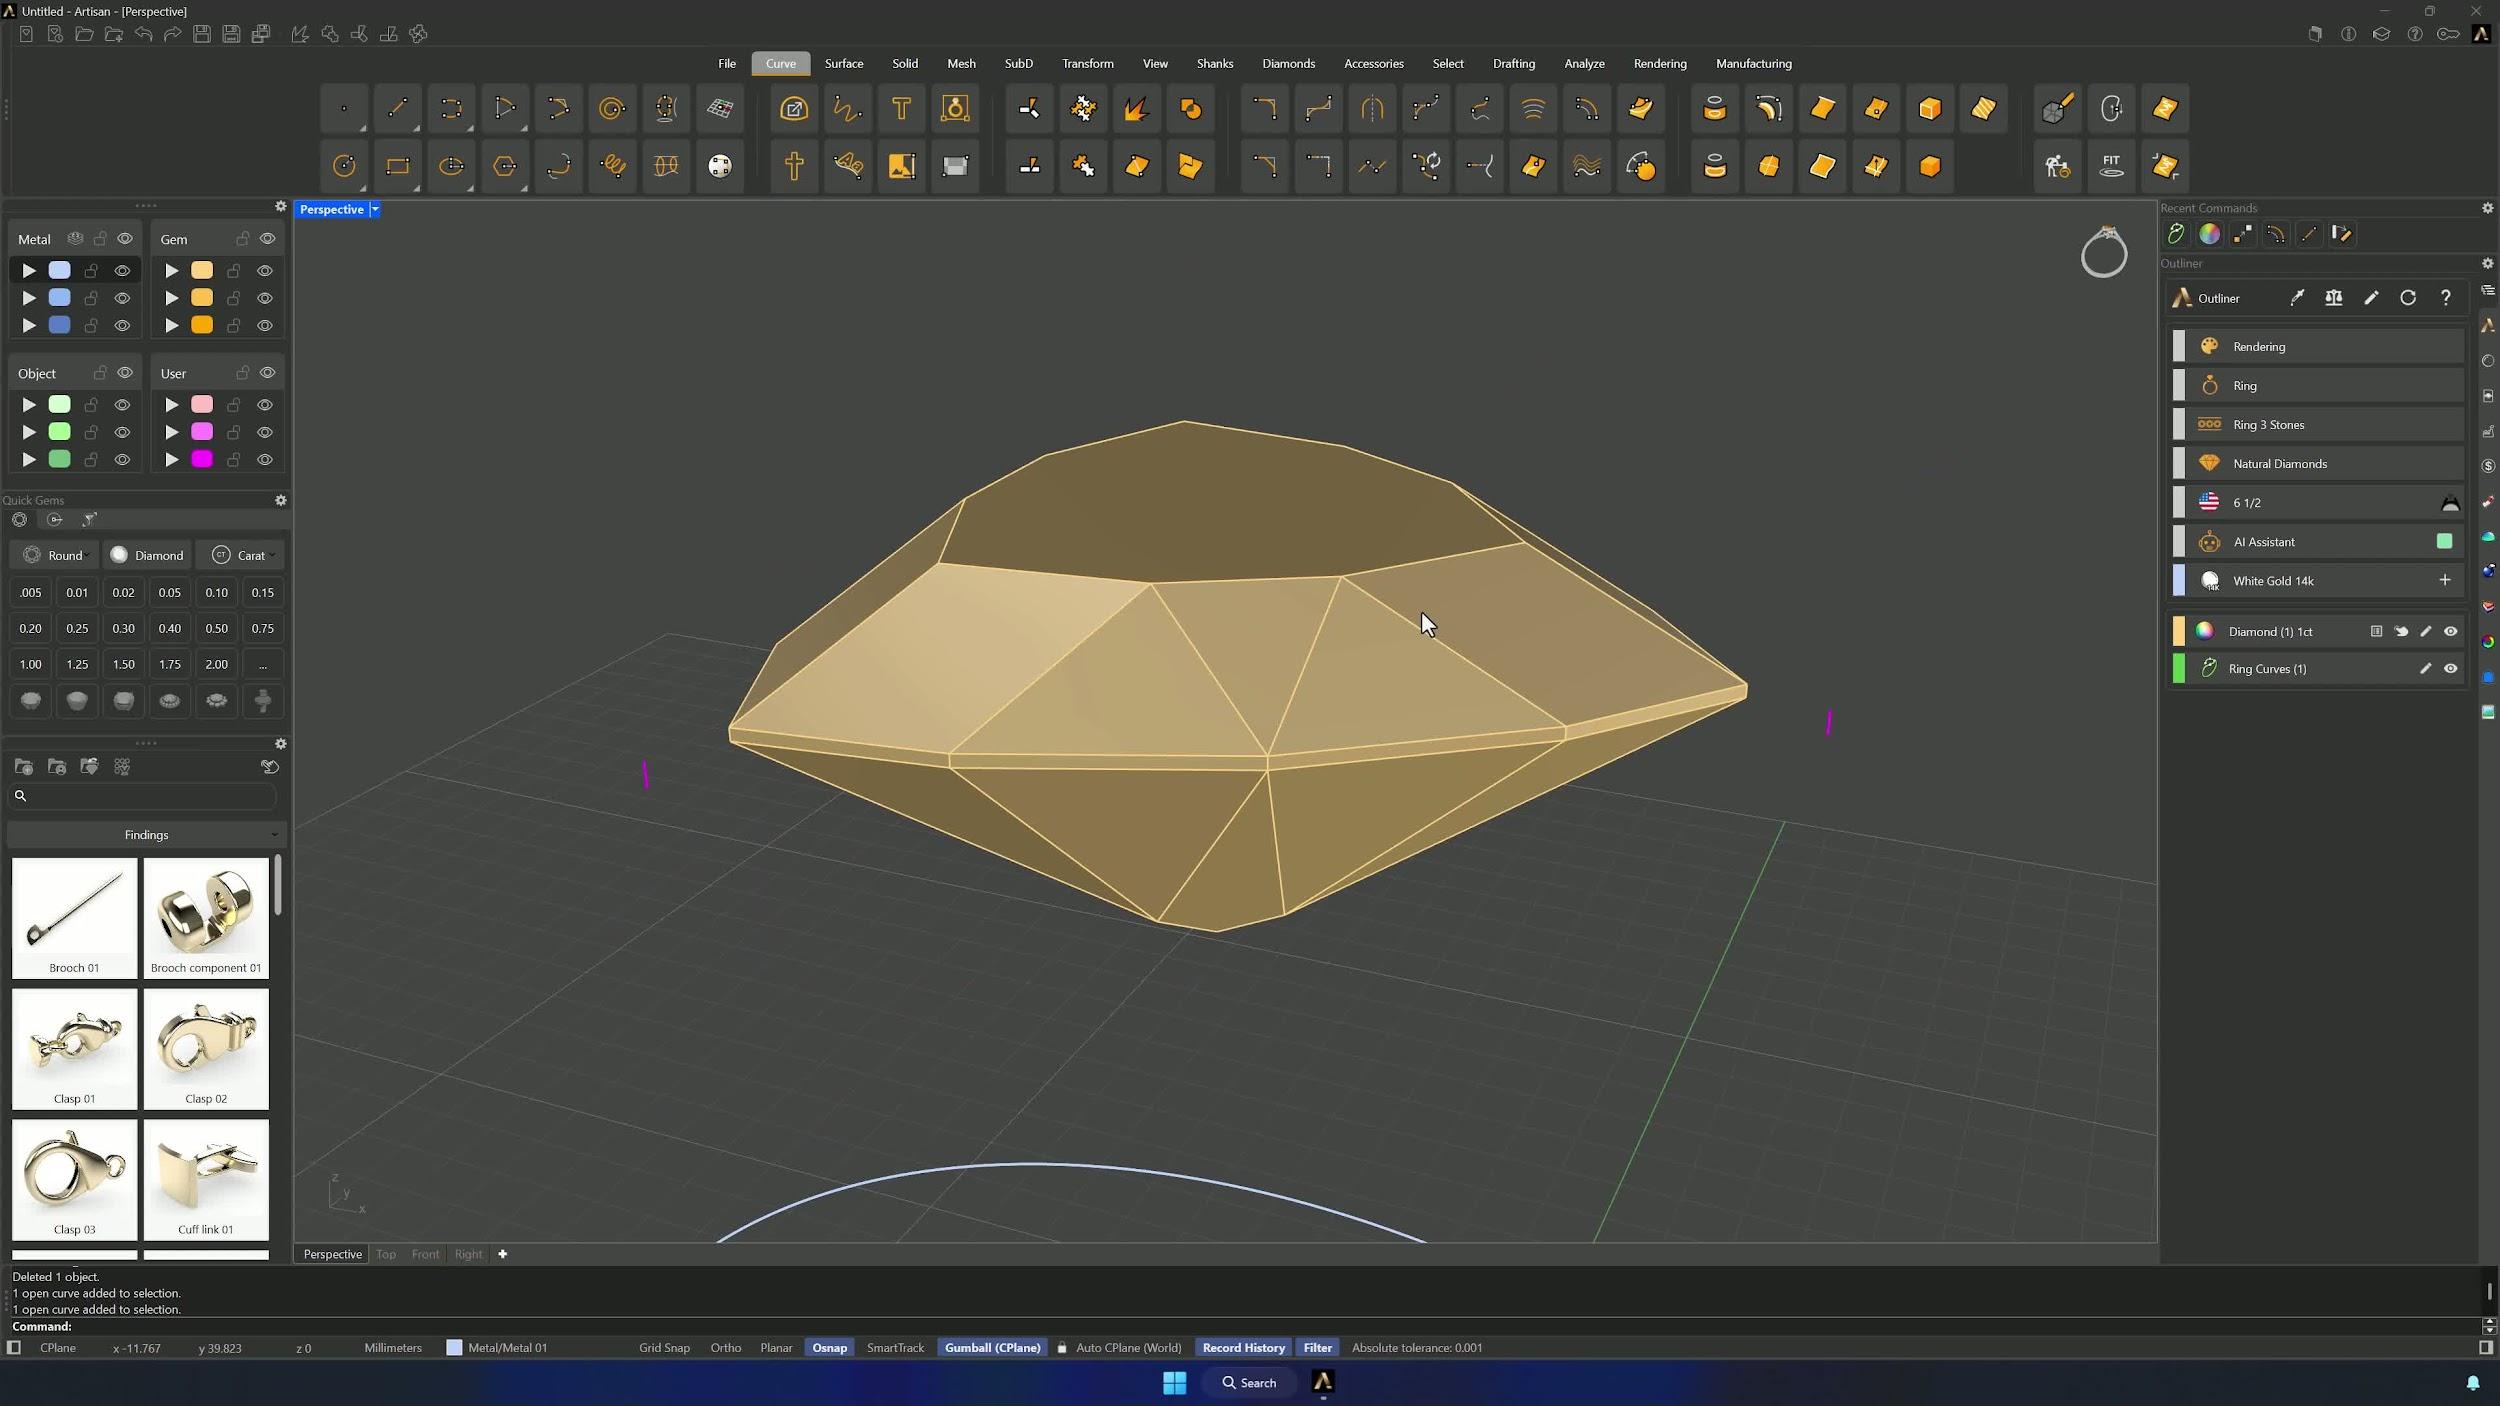Toggle visibility of the Gem layer group
The image size is (2500, 1406).
point(267,239)
